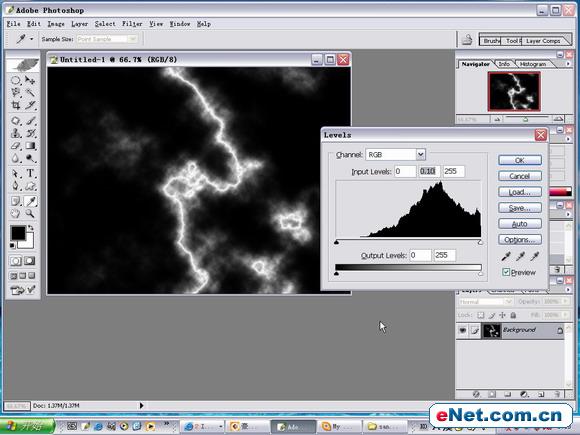Toggle Full Screen Mode
The width and height of the screenshot is (580, 435).
click(x=32, y=276)
